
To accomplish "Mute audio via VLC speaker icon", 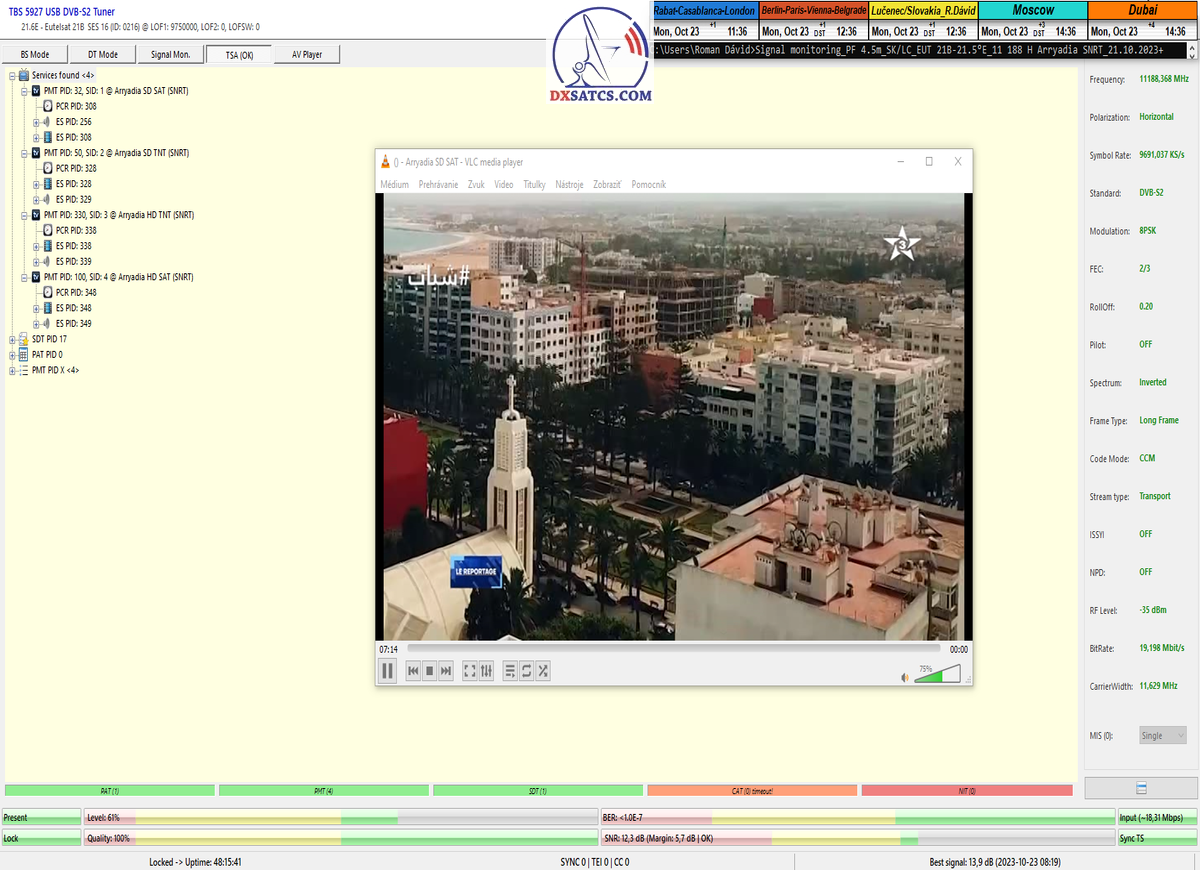I will (905, 677).
